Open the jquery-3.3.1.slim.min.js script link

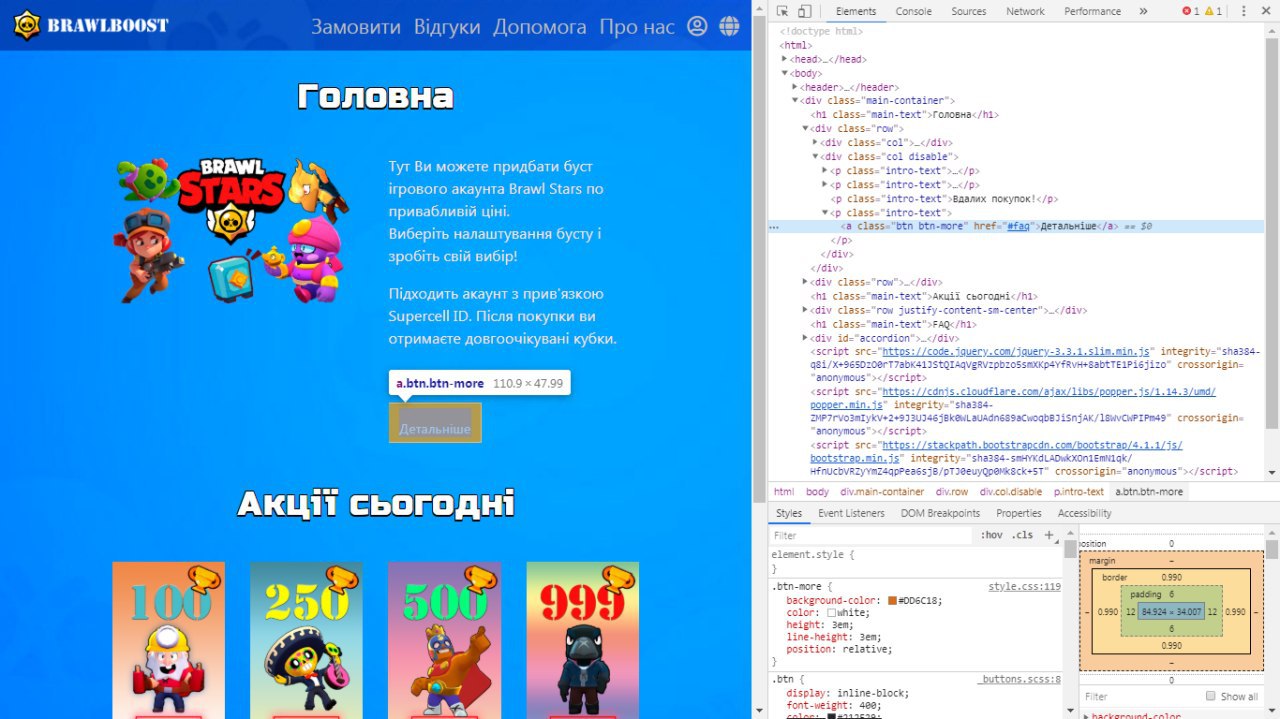(x=1018, y=352)
